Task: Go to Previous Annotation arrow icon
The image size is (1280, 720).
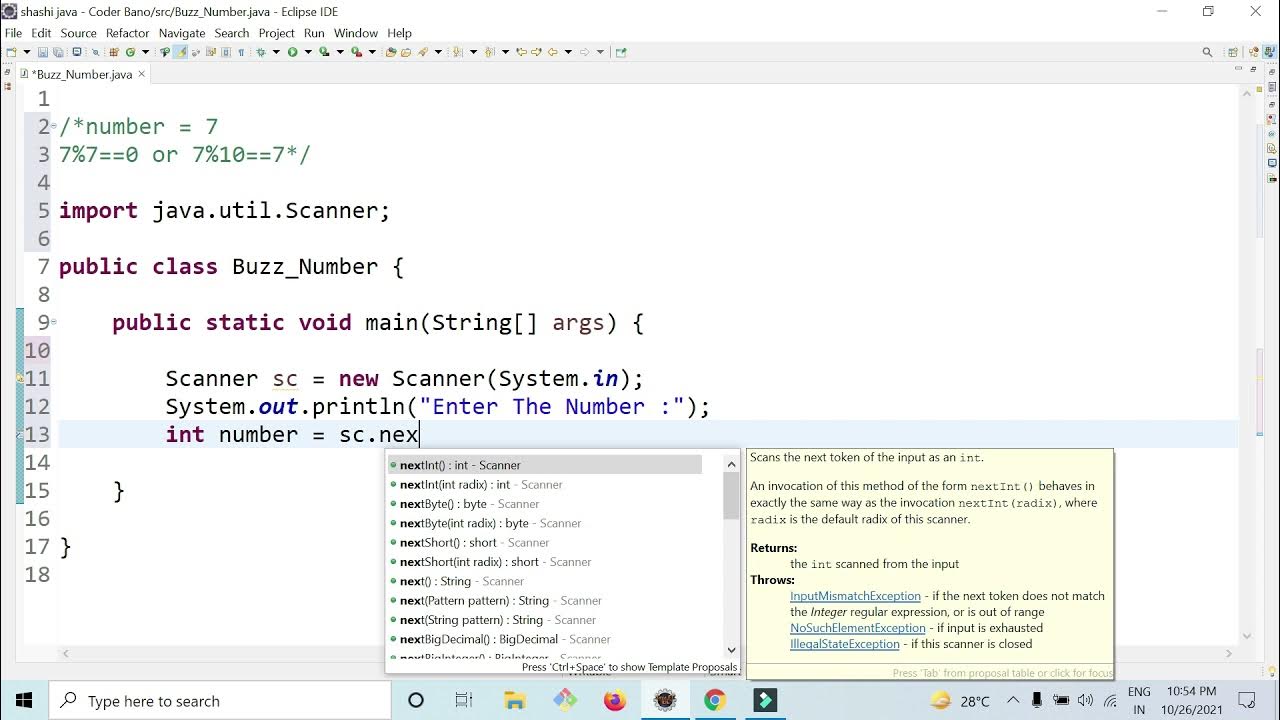Action: tap(489, 52)
